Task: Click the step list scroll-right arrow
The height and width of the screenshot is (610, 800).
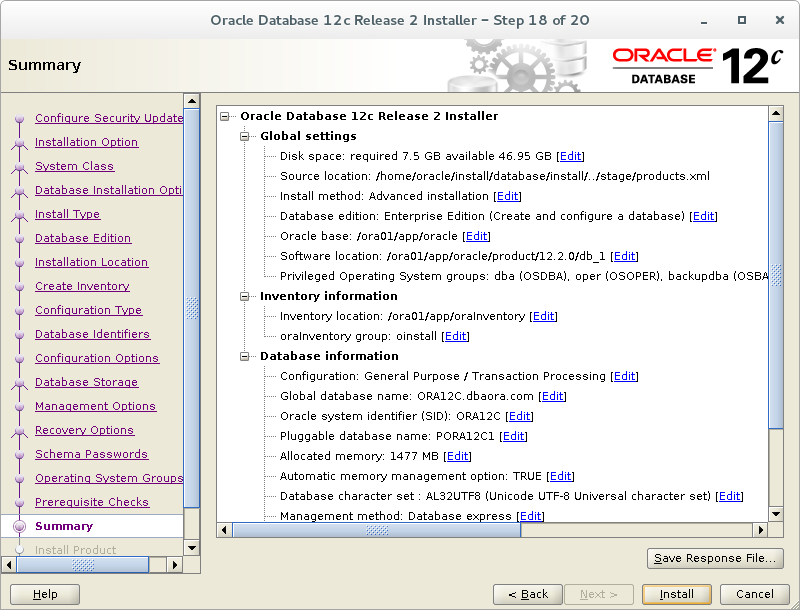Action: point(174,565)
